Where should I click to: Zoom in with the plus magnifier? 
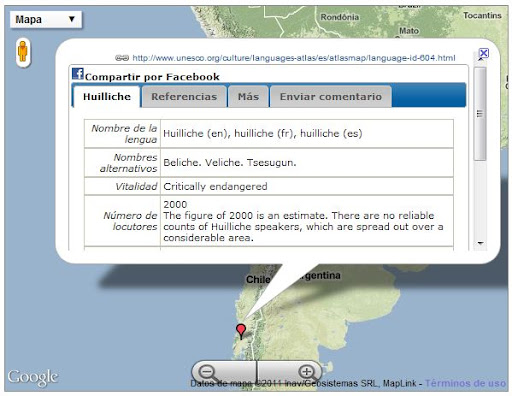pos(306,372)
